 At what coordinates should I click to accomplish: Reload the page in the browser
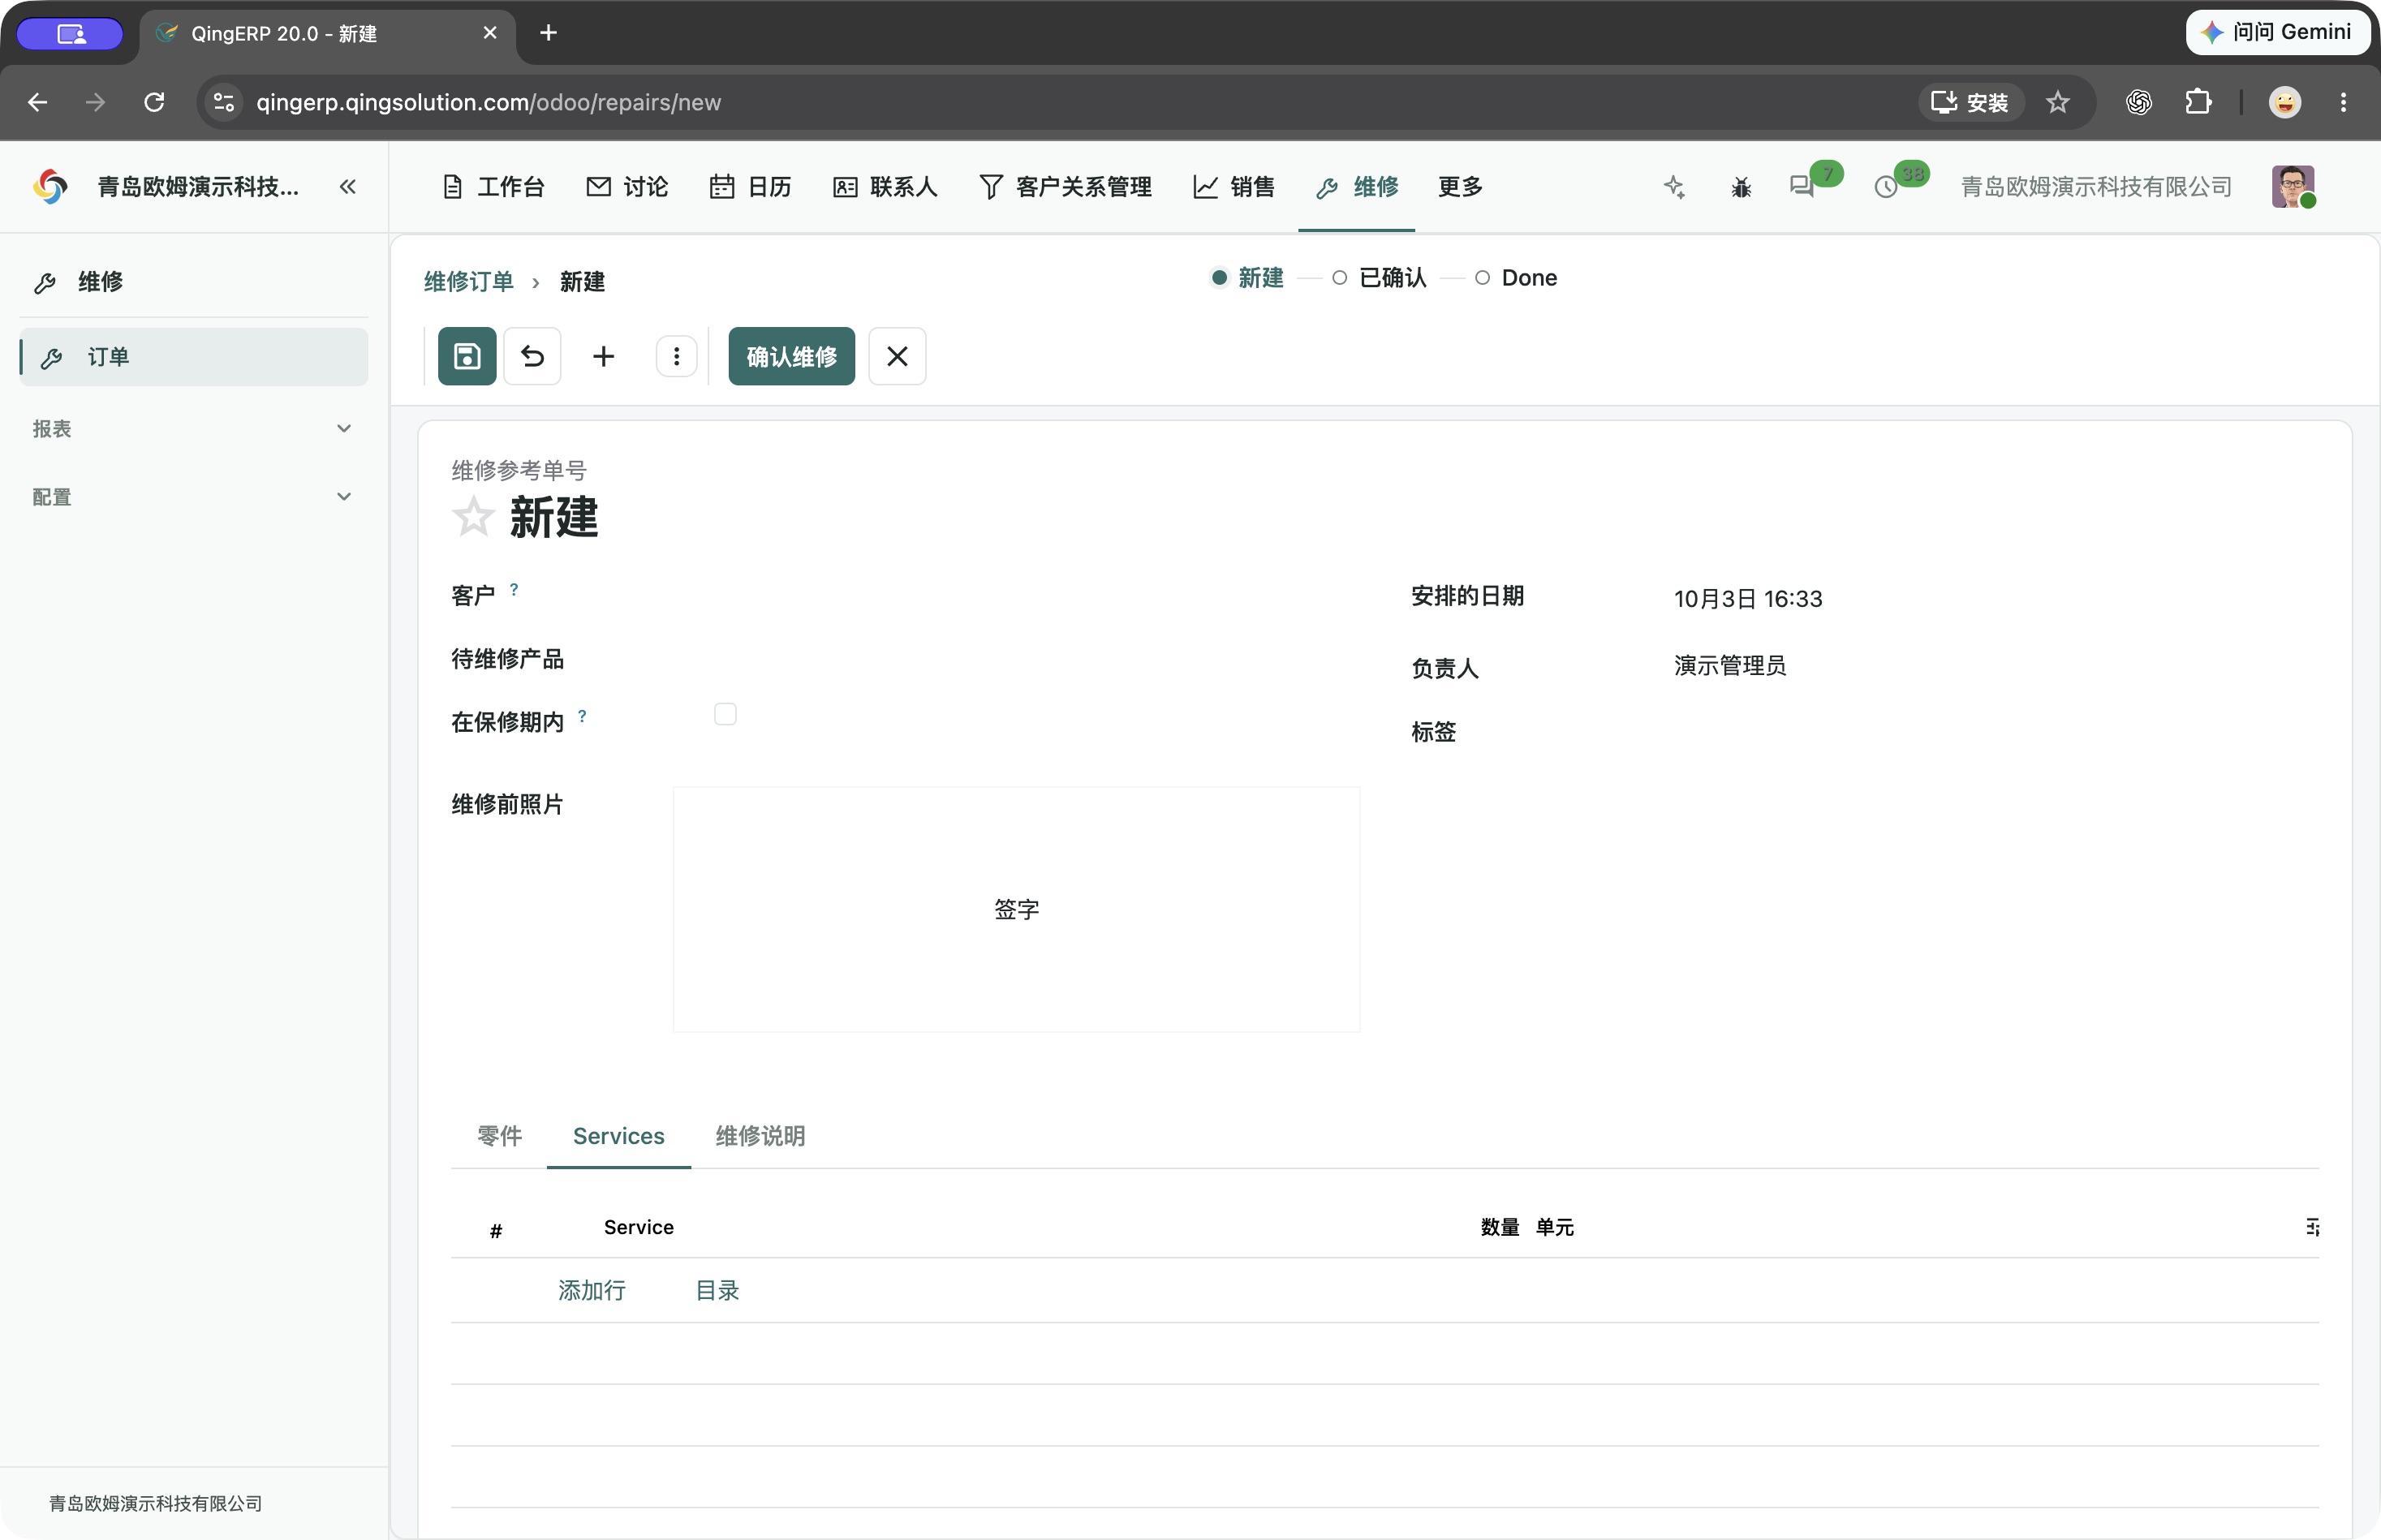(154, 102)
